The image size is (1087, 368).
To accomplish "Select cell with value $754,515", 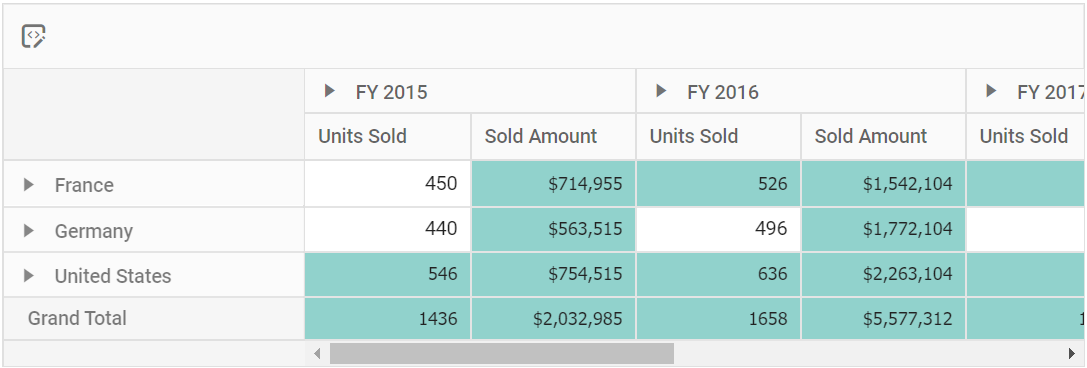I will pyautogui.click(x=553, y=274).
